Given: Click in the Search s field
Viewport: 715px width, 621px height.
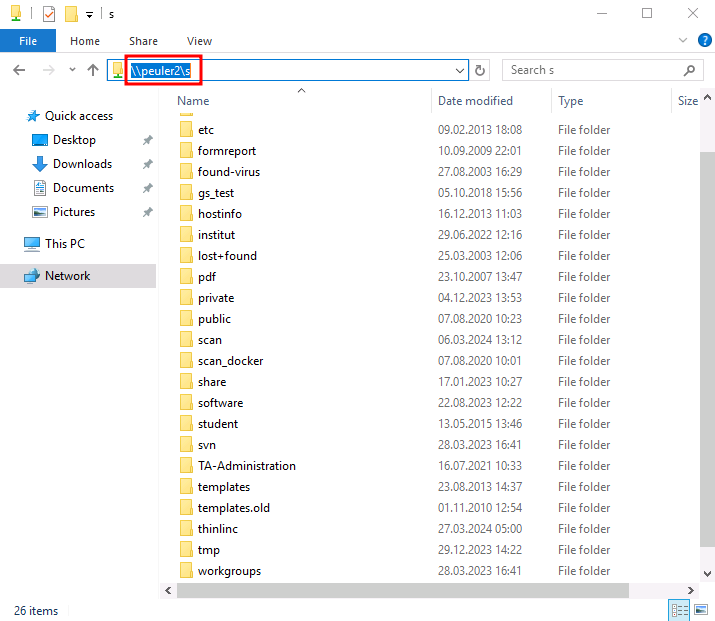Looking at the screenshot, I should (595, 70).
